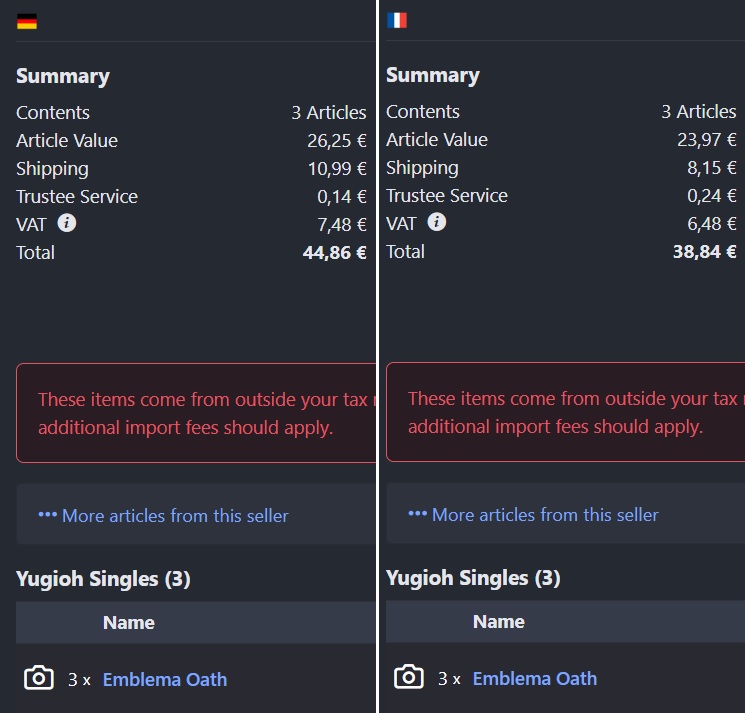This screenshot has height=713, width=745.
Task: Click Yugioh Singles (3) heading under German flag
Action: pyautogui.click(x=103, y=578)
